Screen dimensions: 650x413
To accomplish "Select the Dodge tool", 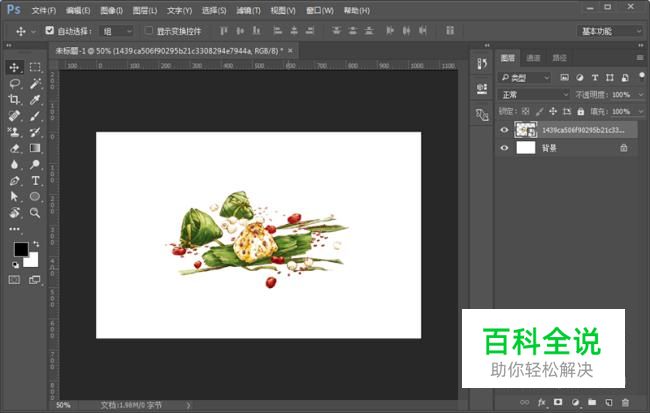I will point(35,164).
